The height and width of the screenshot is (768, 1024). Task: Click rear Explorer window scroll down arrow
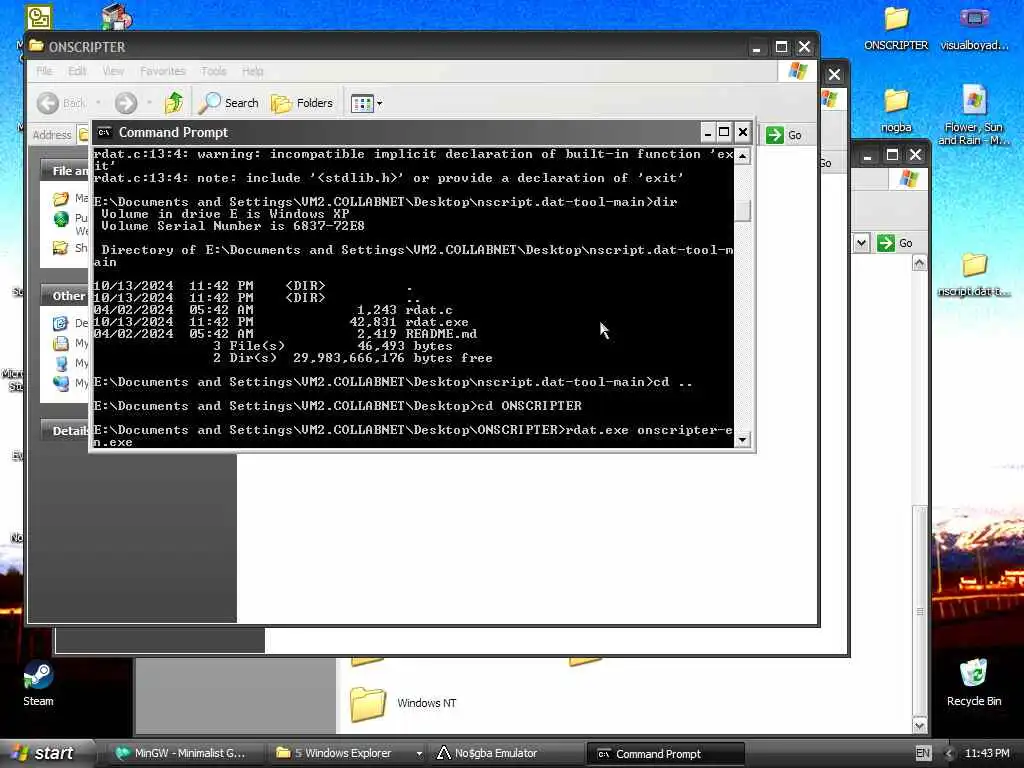tap(920, 725)
